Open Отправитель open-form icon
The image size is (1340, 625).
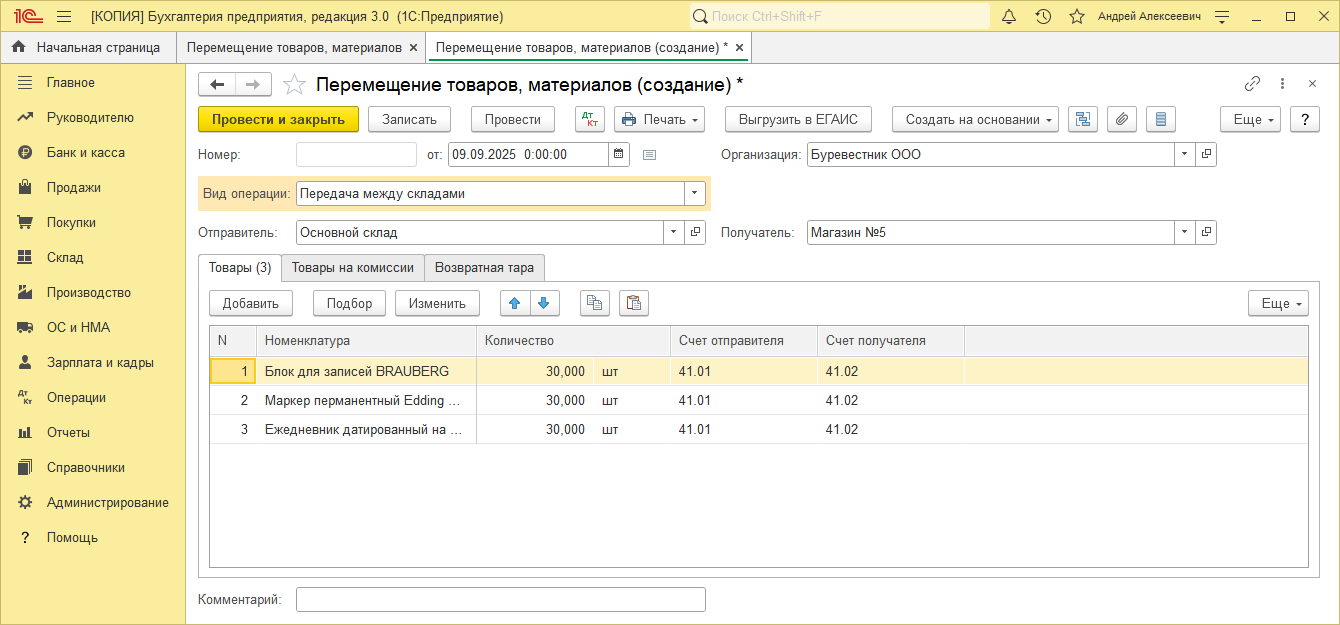tap(695, 232)
